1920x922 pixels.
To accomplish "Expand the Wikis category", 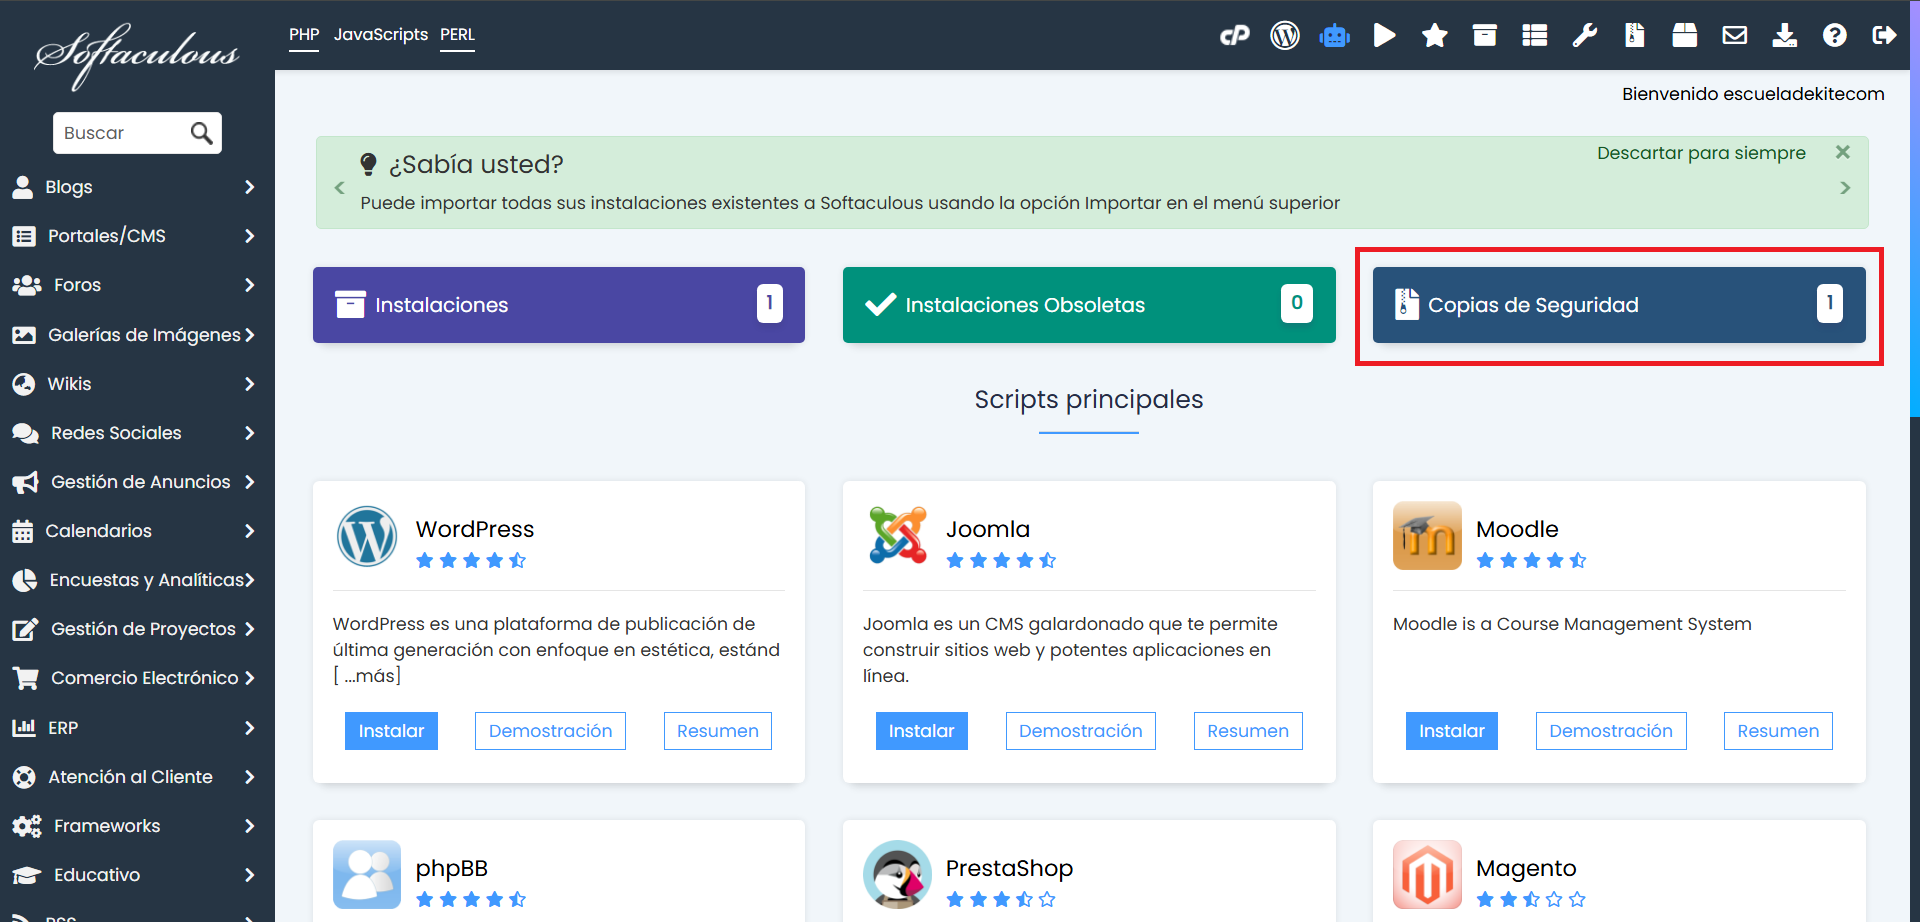I will click(137, 384).
